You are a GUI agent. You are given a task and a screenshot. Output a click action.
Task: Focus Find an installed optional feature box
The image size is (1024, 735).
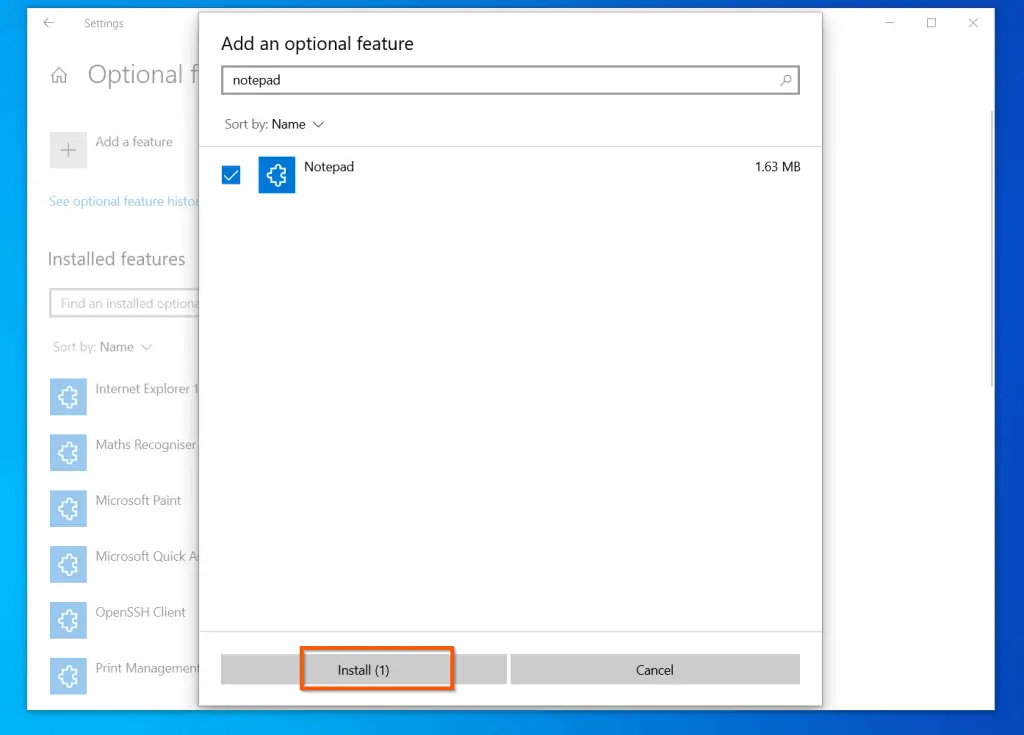[124, 303]
